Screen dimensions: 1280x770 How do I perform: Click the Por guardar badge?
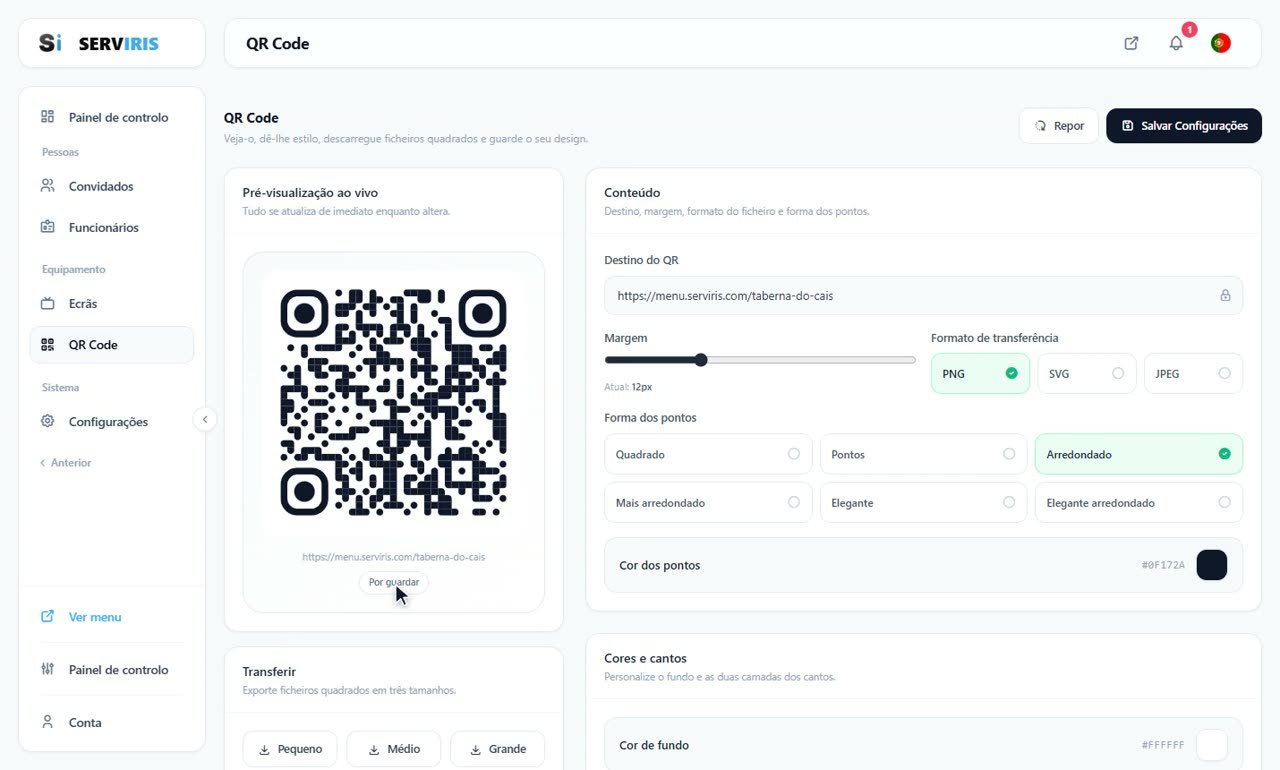394,582
